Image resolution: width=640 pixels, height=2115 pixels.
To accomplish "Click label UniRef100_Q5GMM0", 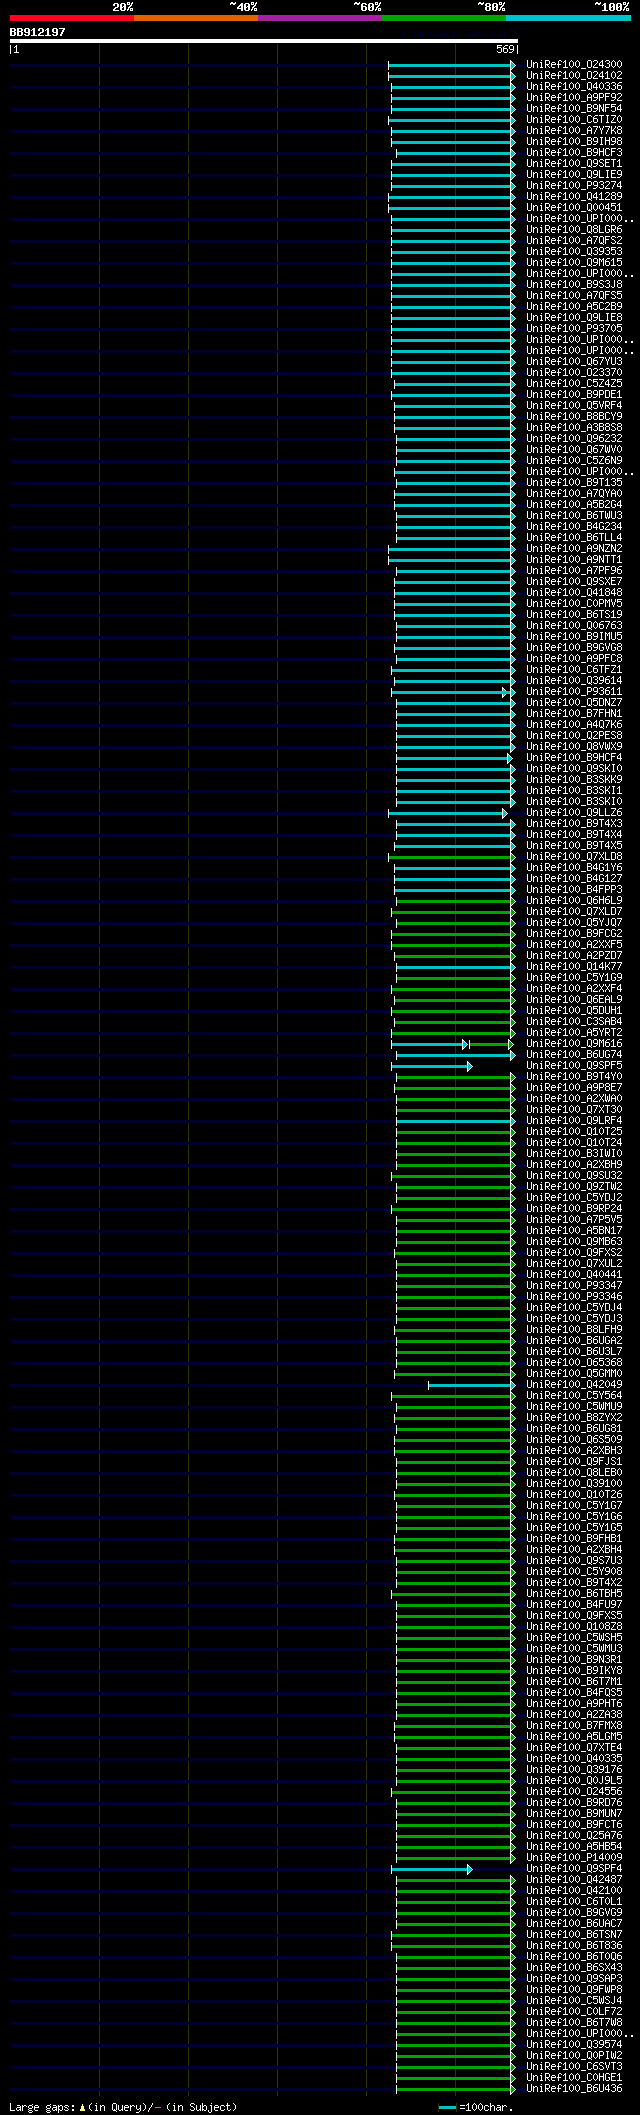I will tap(574, 1374).
